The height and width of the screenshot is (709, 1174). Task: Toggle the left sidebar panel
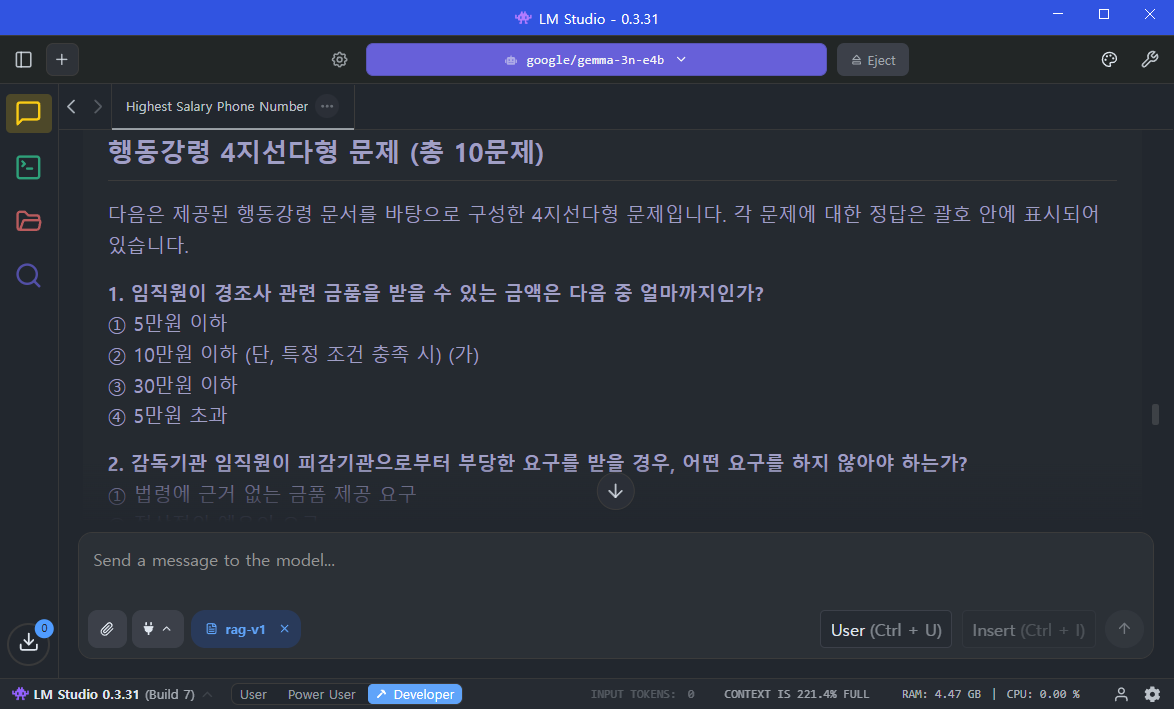tap(24, 60)
